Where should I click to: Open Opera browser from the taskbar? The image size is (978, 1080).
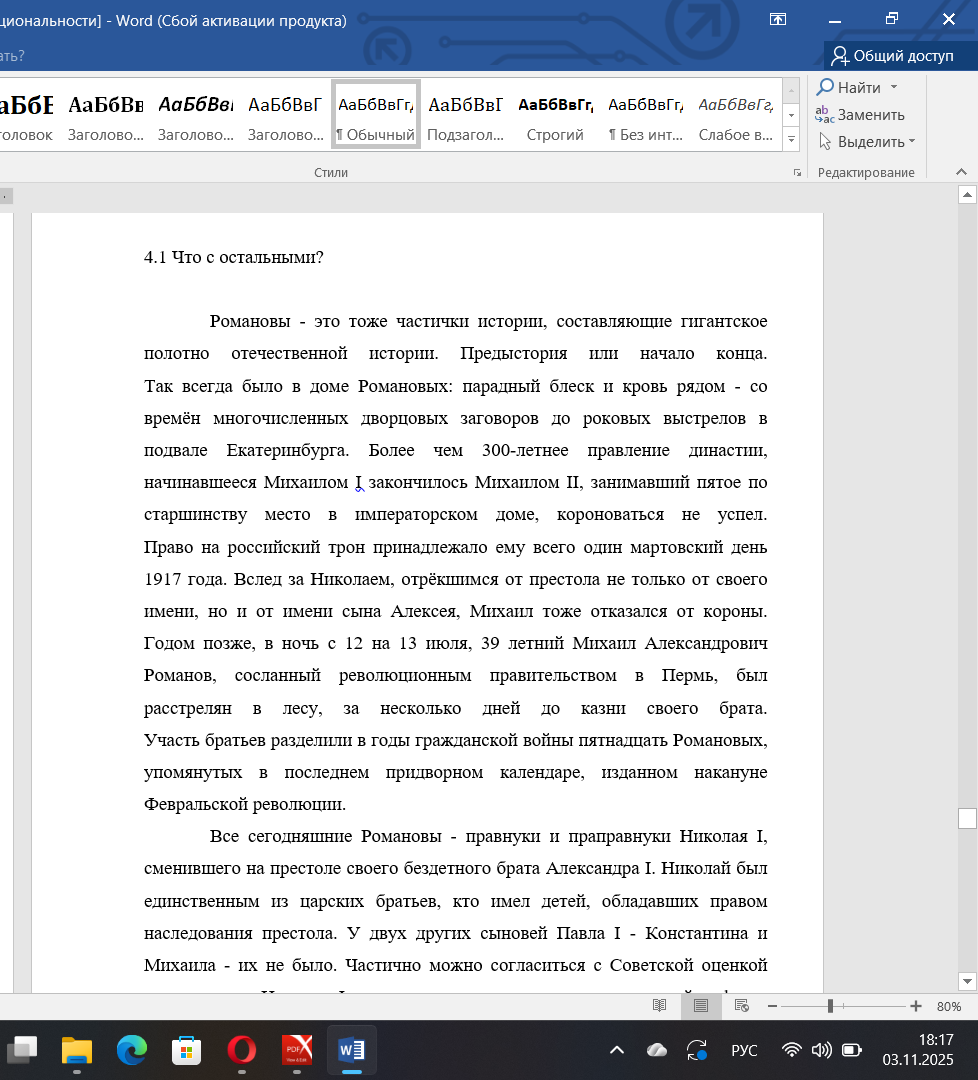coord(241,1050)
